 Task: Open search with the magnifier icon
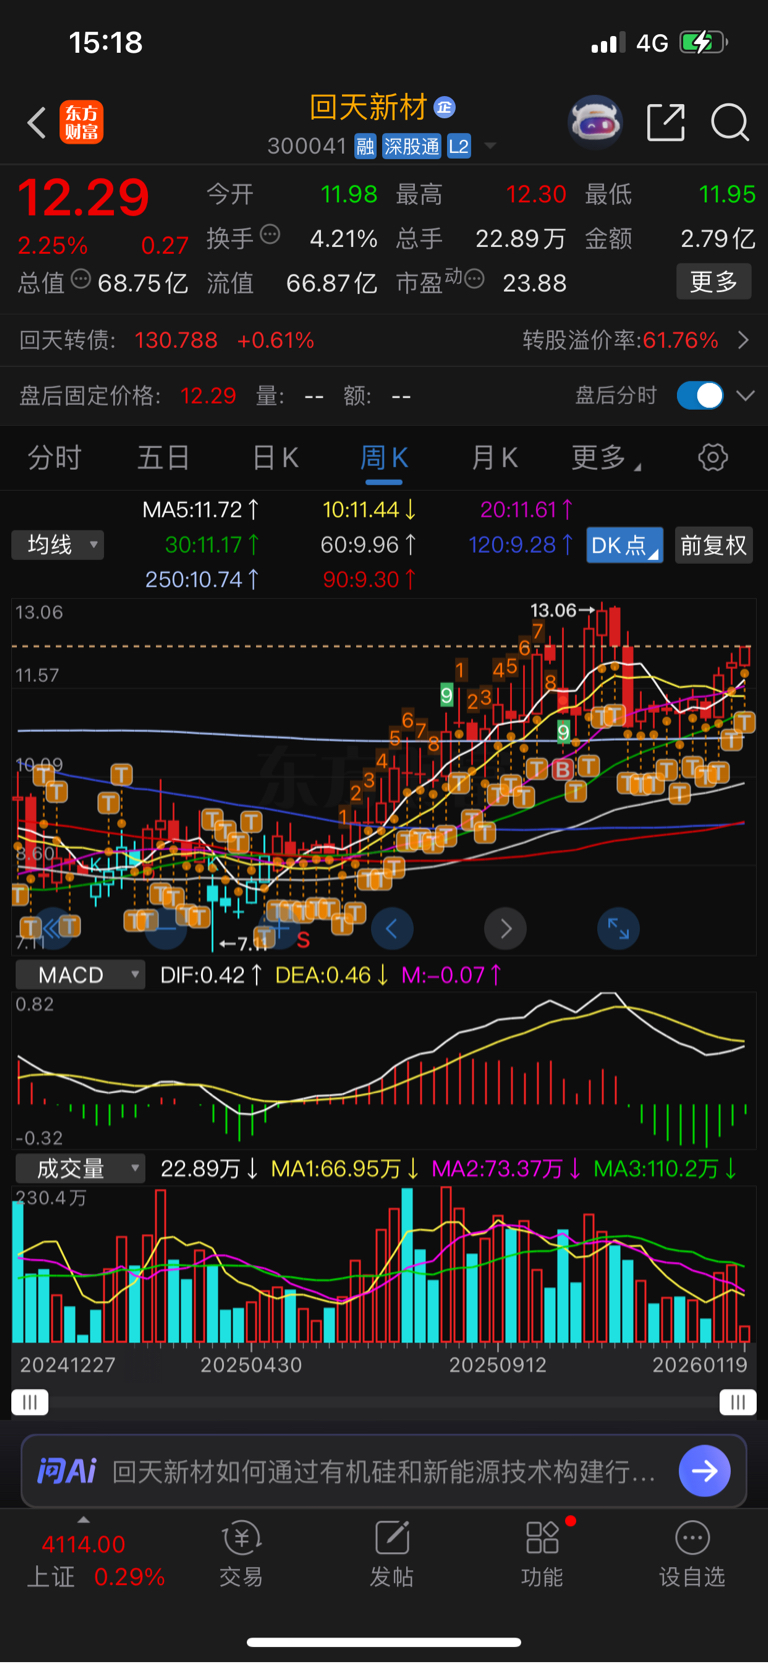pyautogui.click(x=730, y=123)
